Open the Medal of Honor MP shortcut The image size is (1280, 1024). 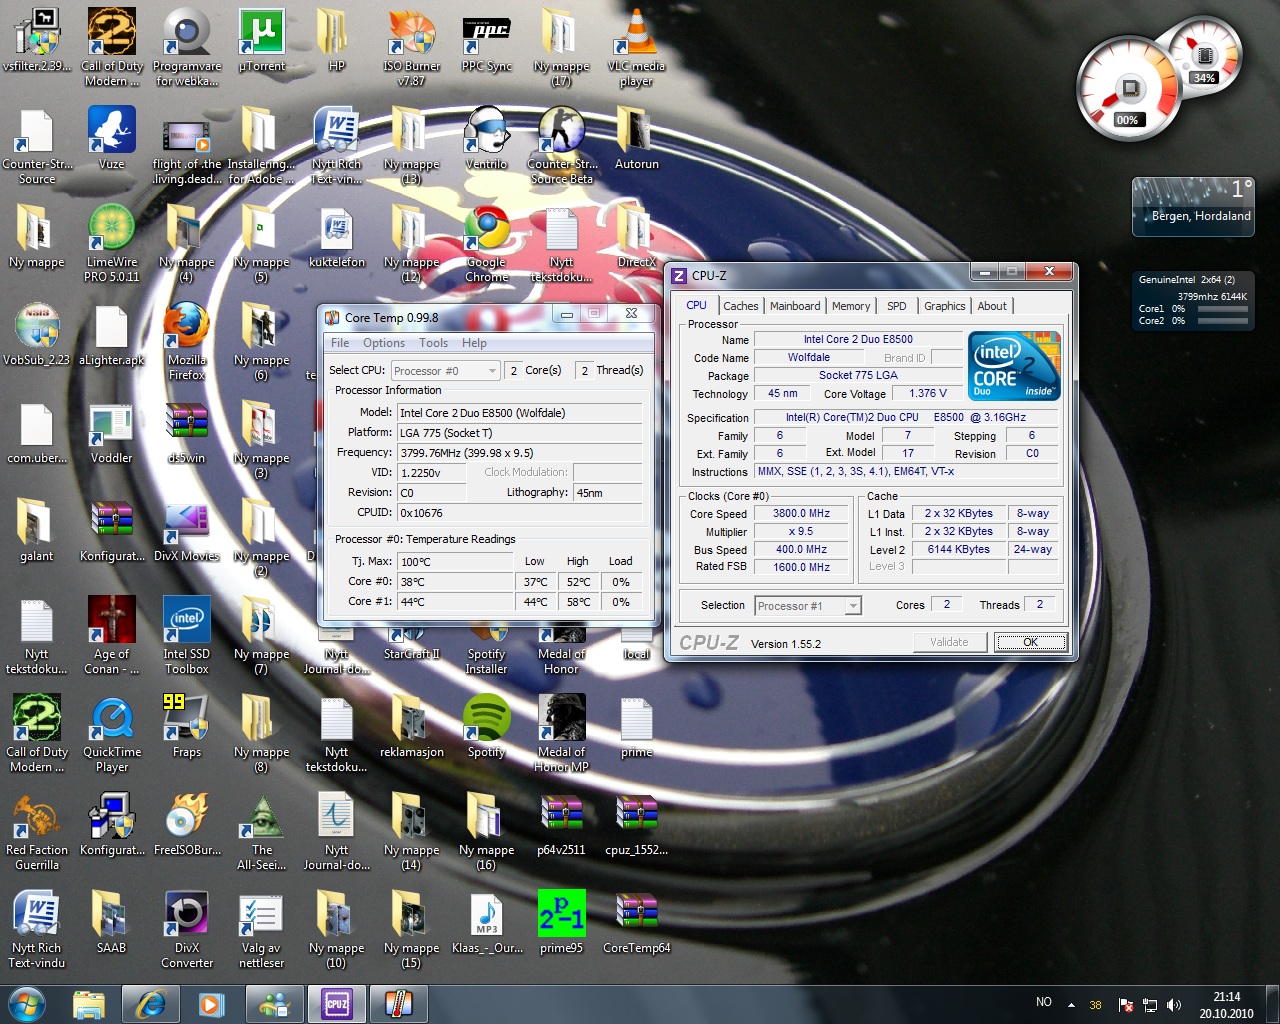coord(561,733)
